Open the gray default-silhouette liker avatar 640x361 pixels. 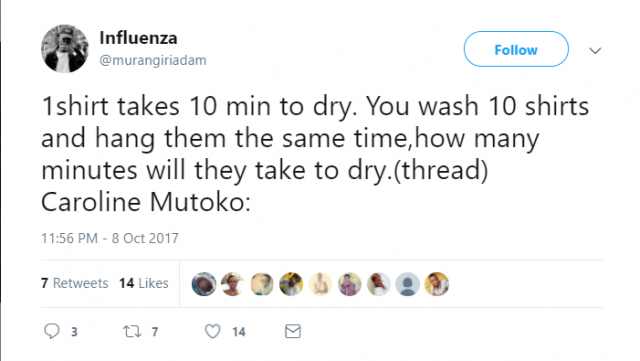[x=407, y=284]
